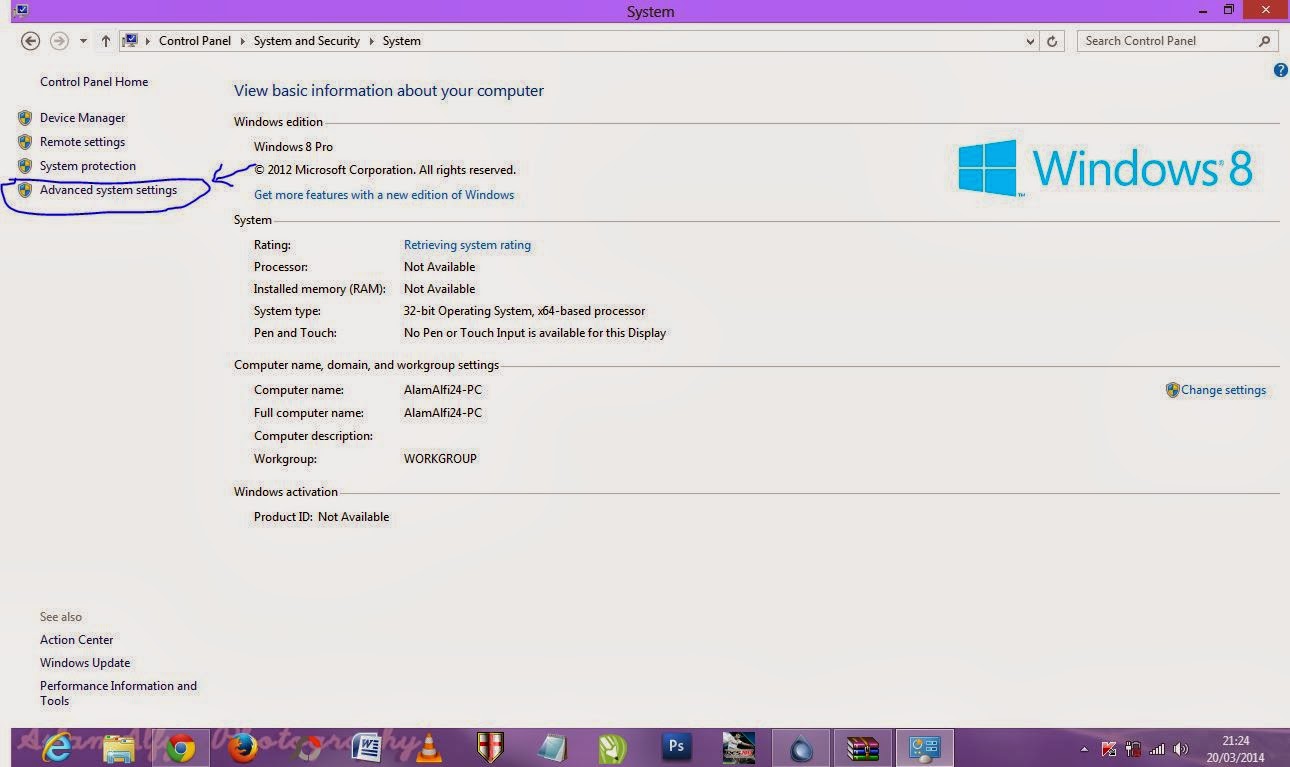The image size is (1290, 767).
Task: Click 'Not Available' beside Processor
Action: (x=440, y=267)
